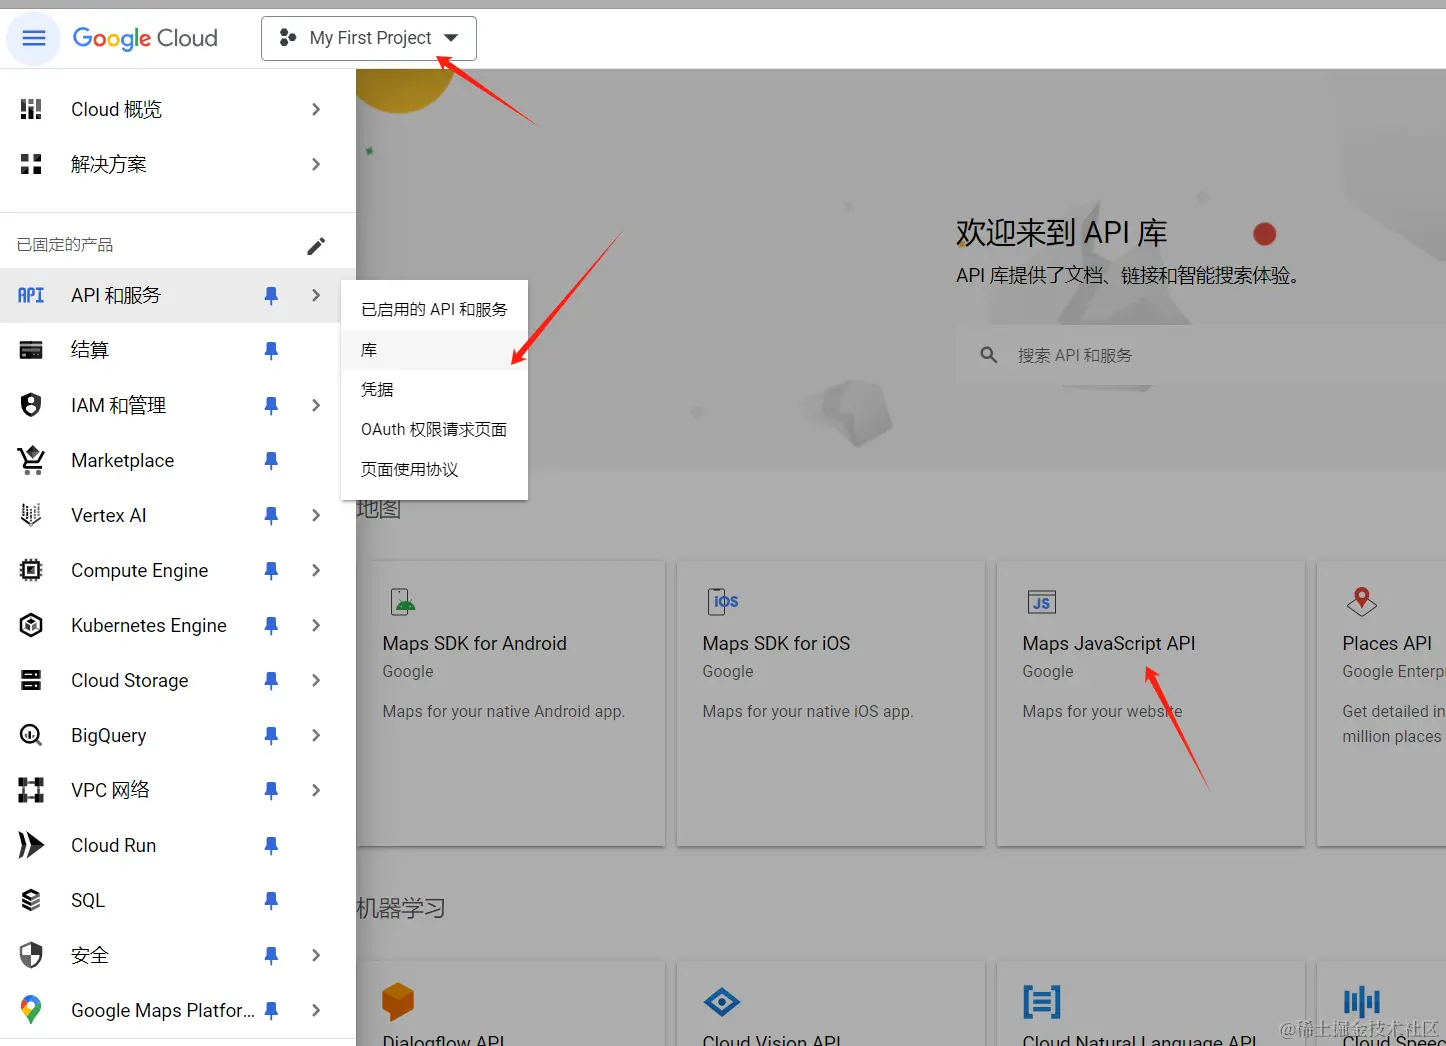Viewport: 1446px width, 1046px height.
Task: Expand the IAM 和管理 submenu chevron
Action: [x=316, y=405]
